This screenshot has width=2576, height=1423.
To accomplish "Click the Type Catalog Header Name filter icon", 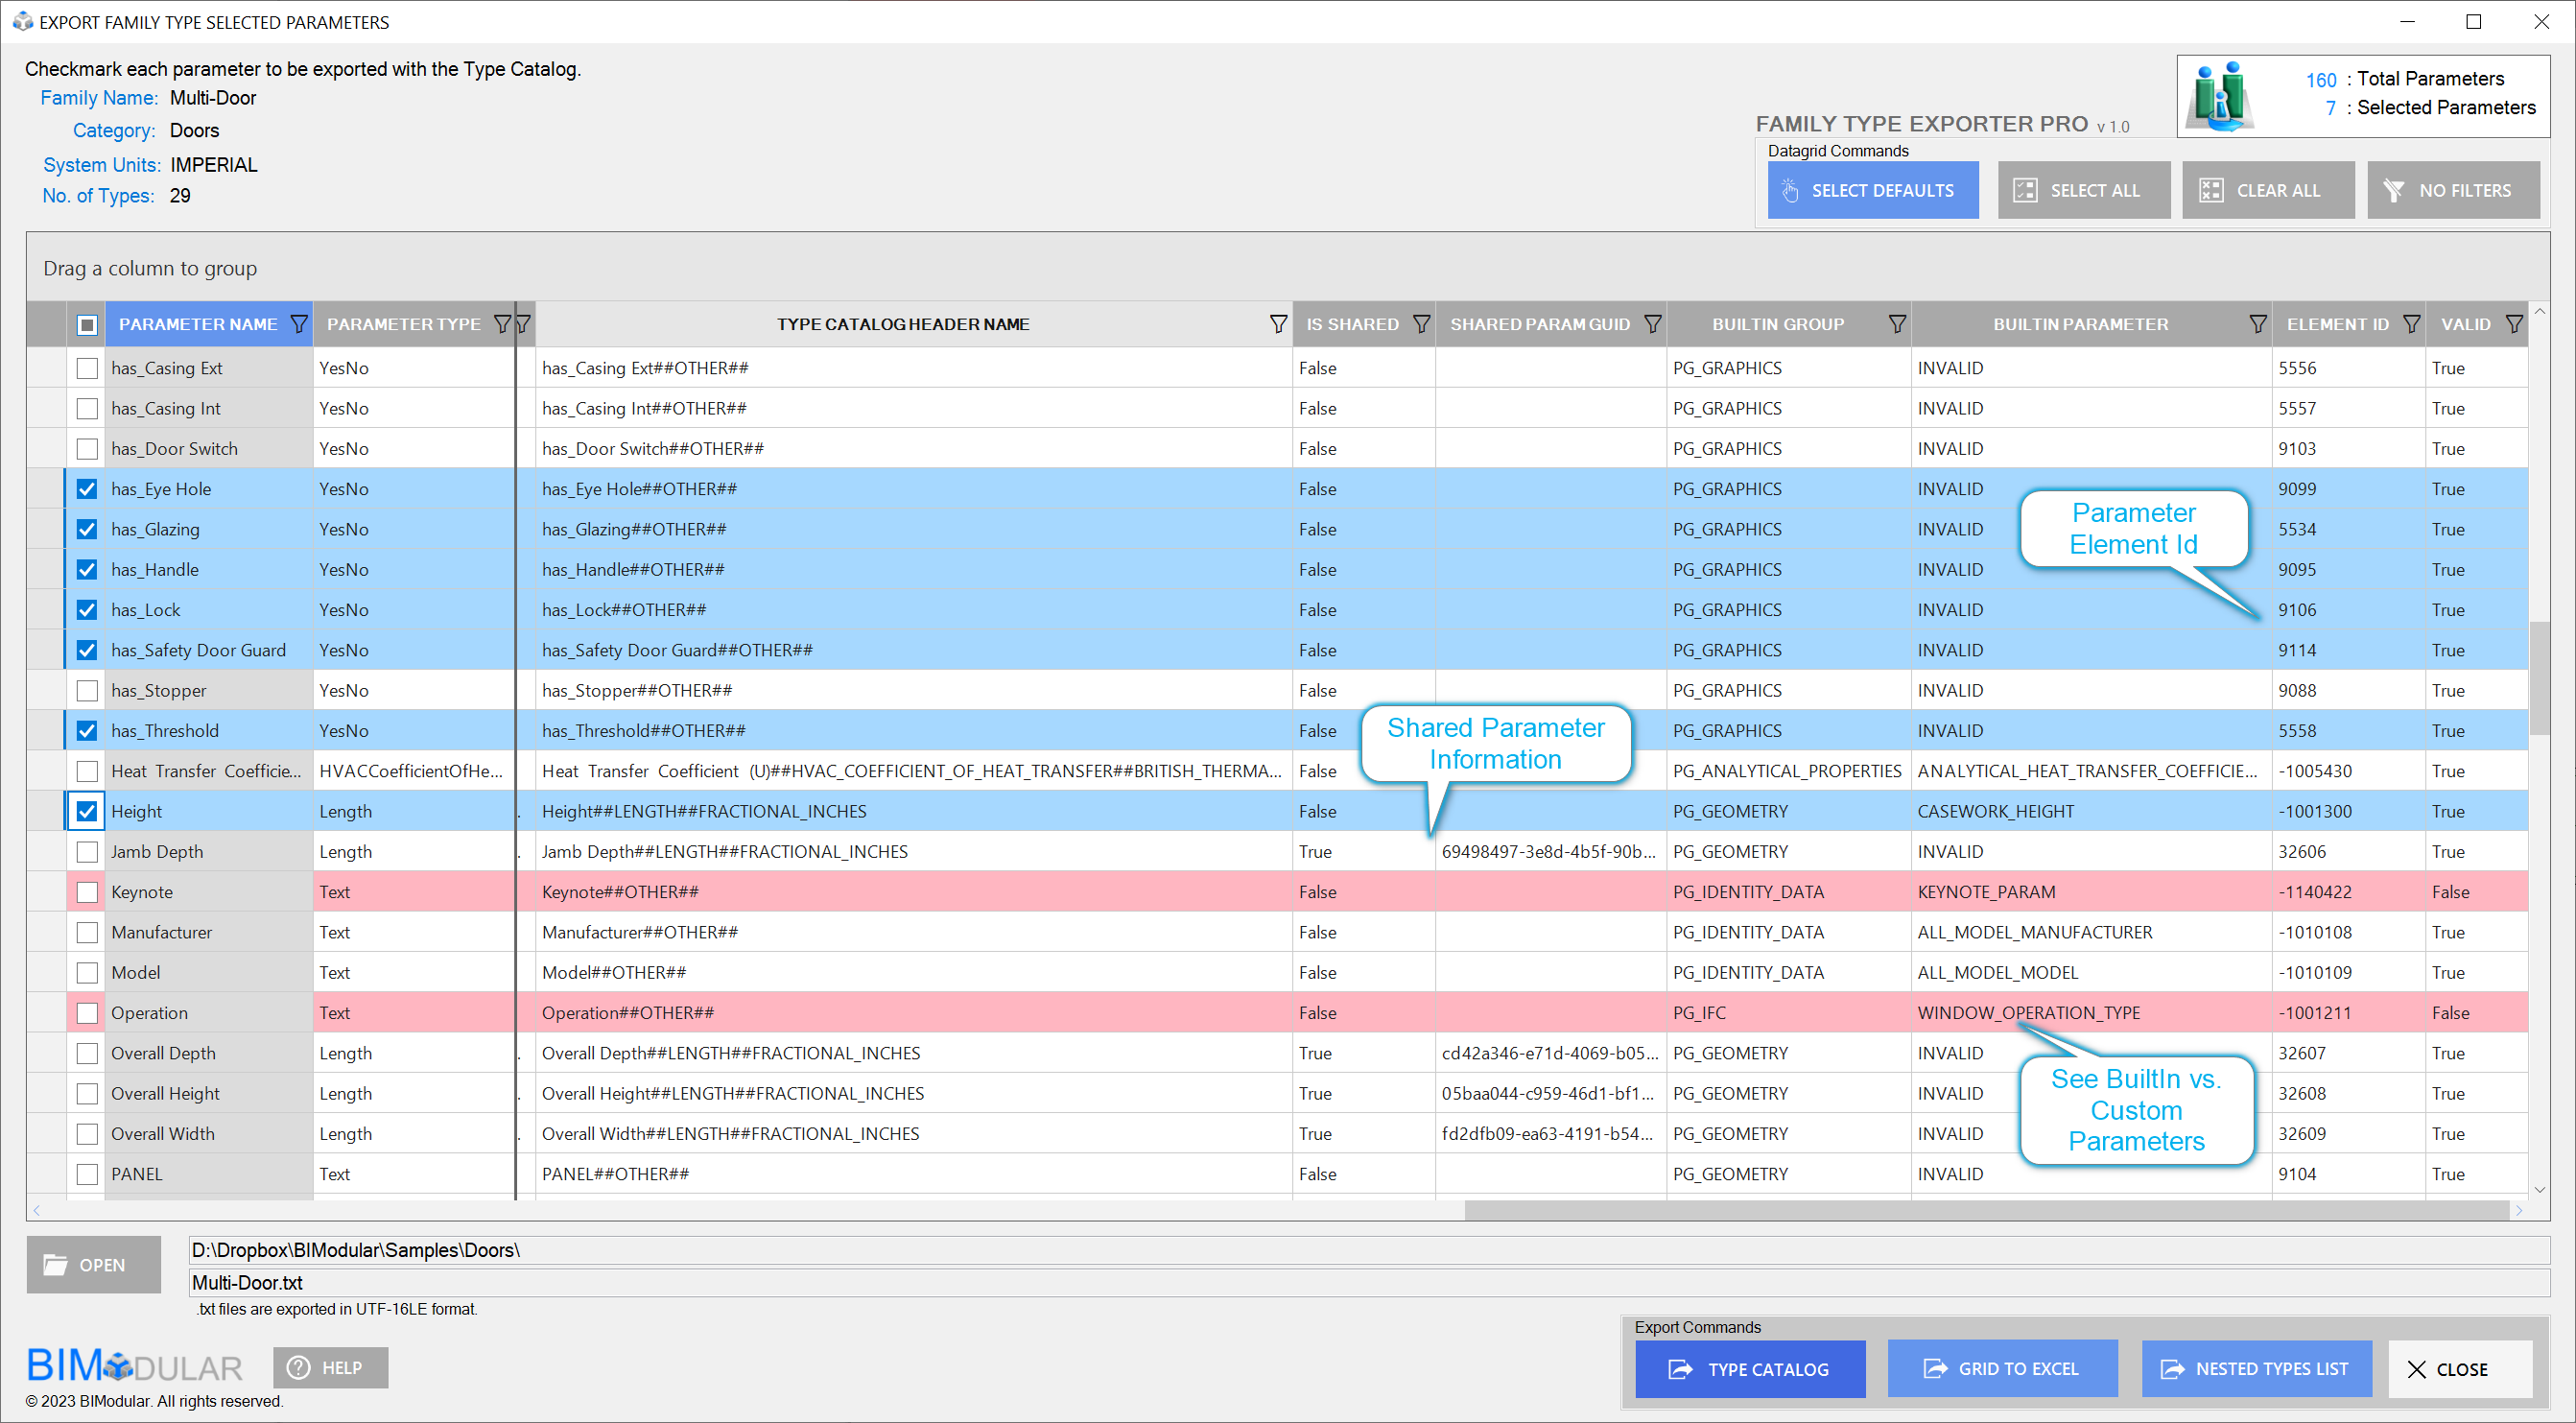I will click(x=1277, y=324).
